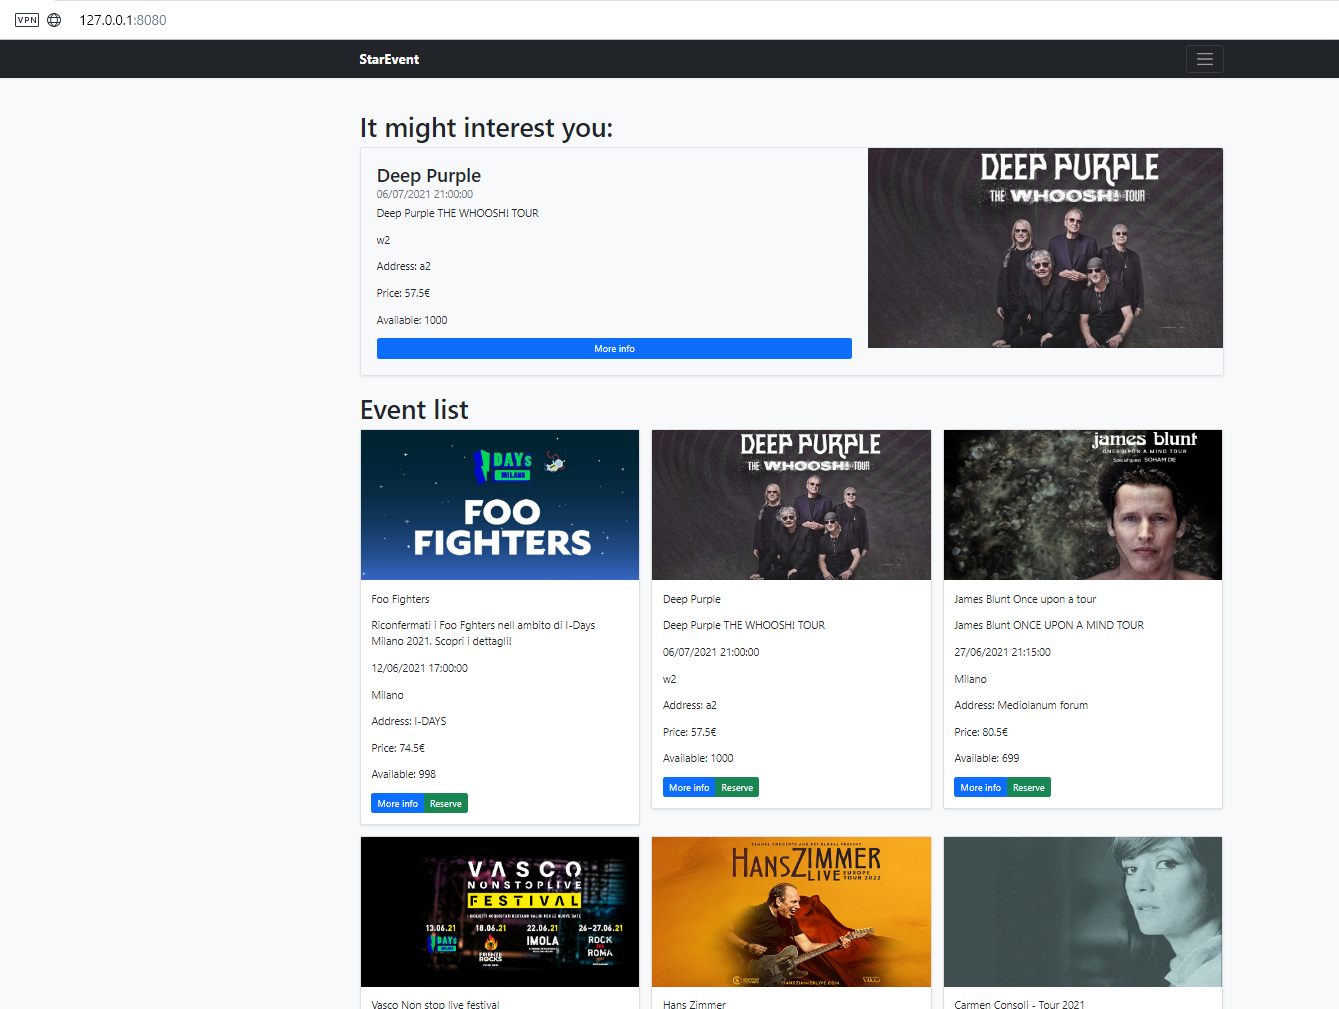Click 'Price: 74.5€' on Foo Fighters card
Screen dimensions: 1339x1009
[398, 748]
